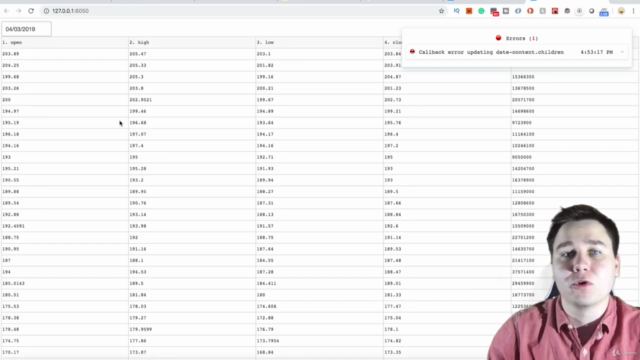The height and width of the screenshot is (360, 640).
Task: Open the Chrome profile avatar
Action: click(x=621, y=11)
